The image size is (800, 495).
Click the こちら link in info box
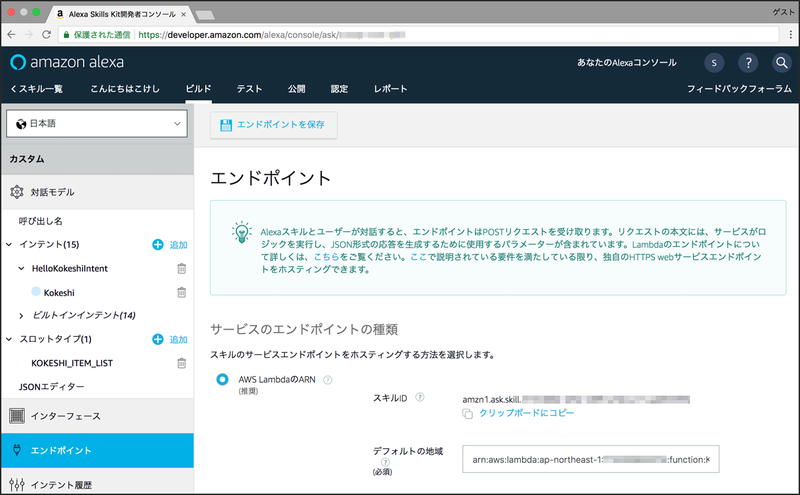point(327,257)
